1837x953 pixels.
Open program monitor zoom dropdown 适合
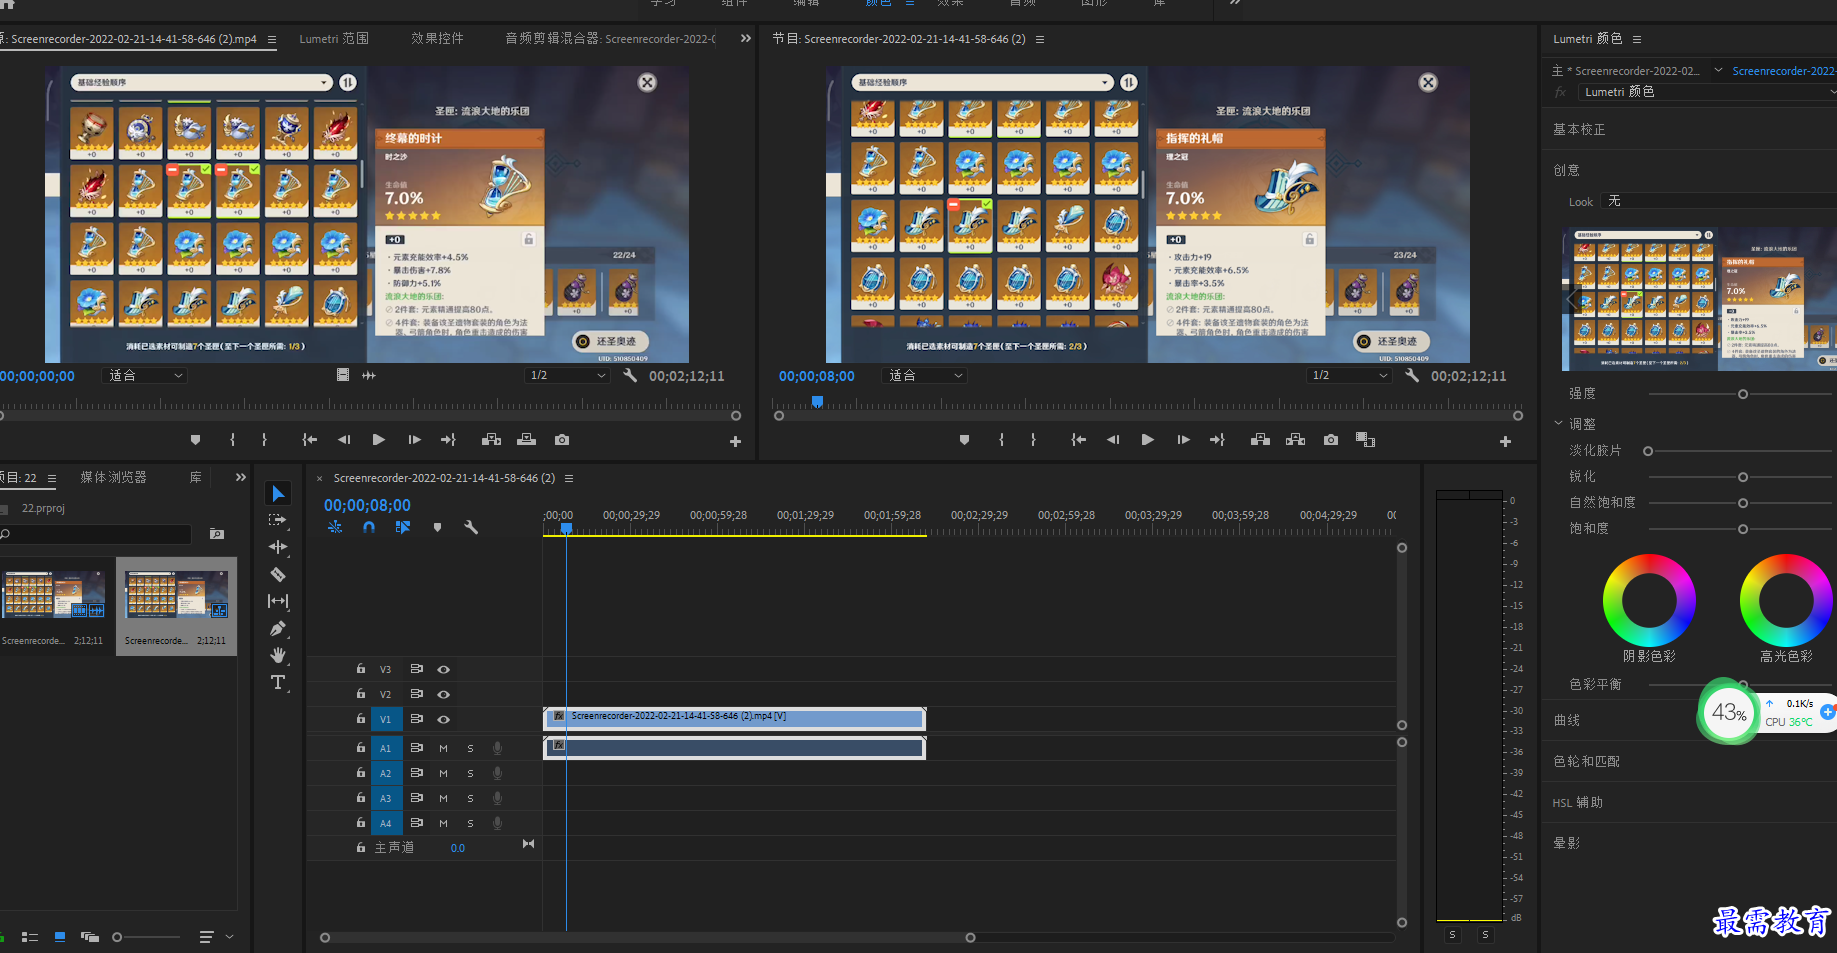(926, 376)
